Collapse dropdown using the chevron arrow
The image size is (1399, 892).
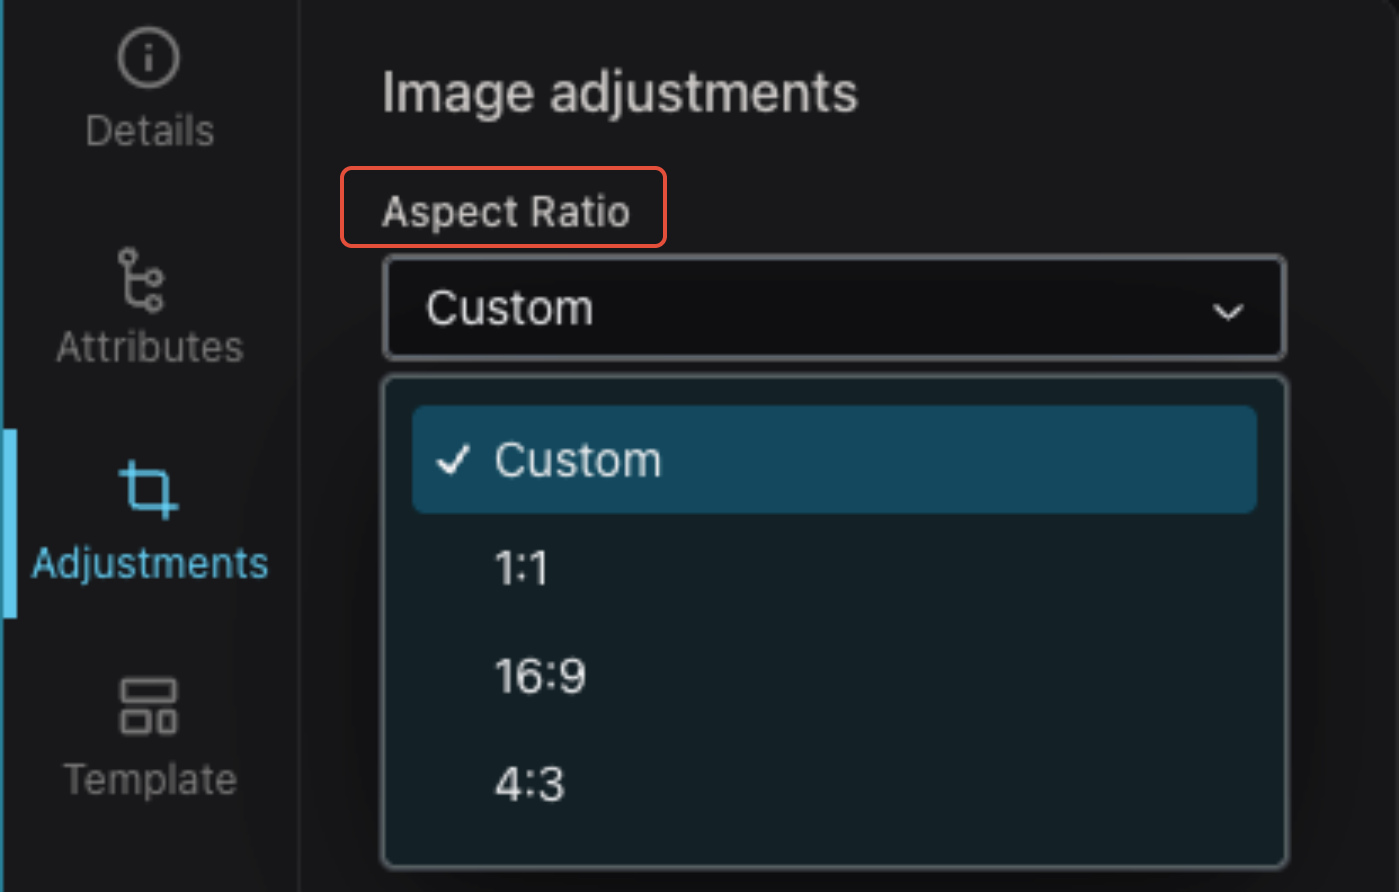click(1228, 312)
